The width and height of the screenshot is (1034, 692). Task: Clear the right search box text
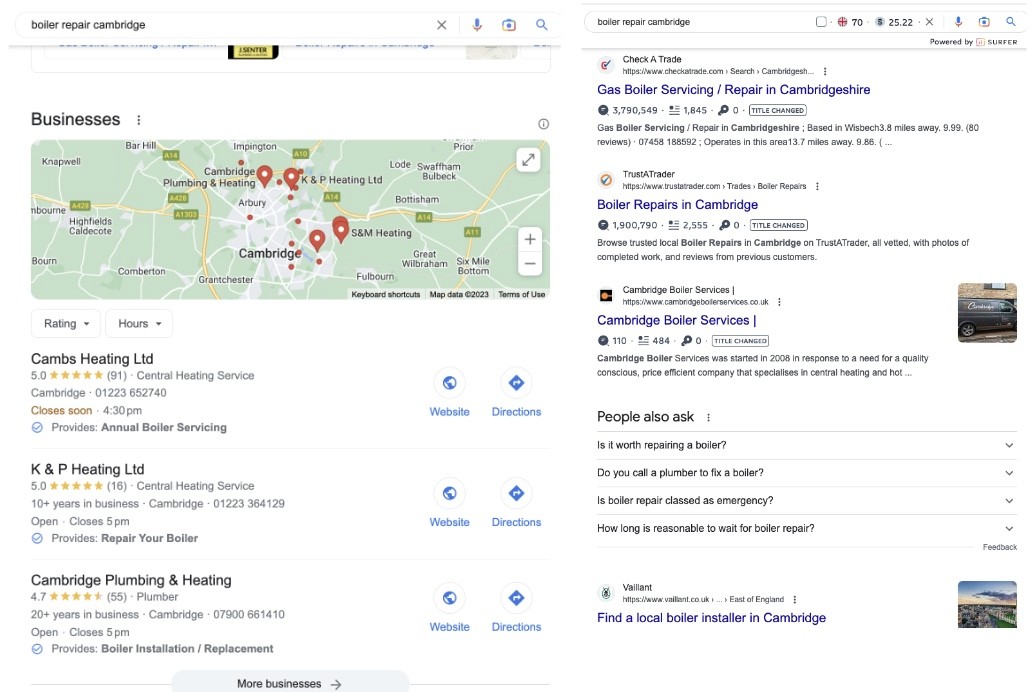(x=929, y=22)
